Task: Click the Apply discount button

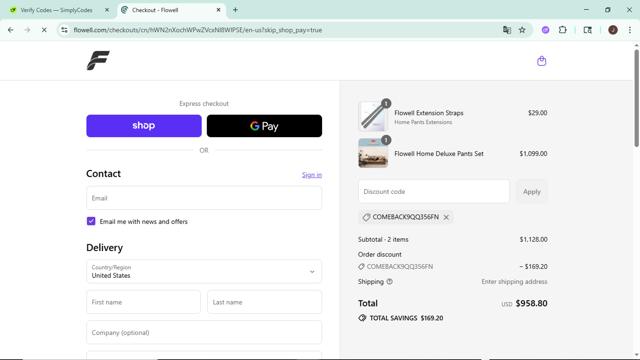Action: tap(531, 191)
